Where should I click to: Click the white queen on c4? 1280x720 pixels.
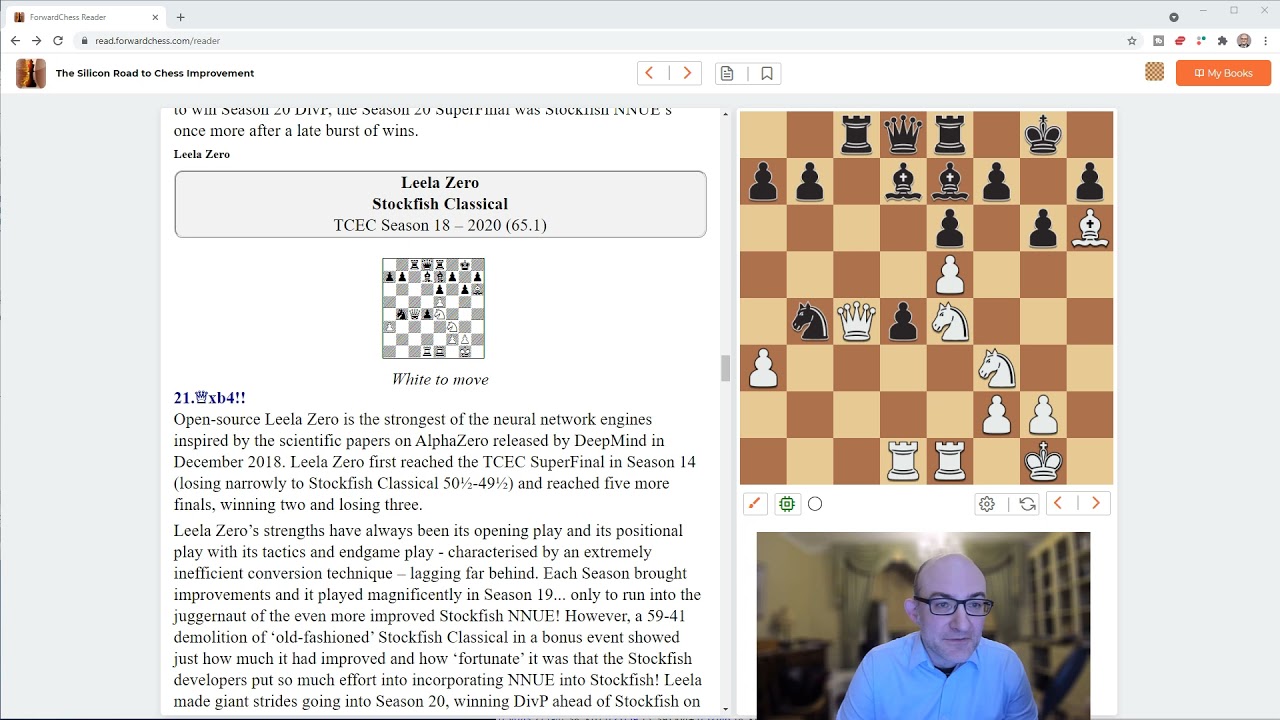(x=856, y=321)
